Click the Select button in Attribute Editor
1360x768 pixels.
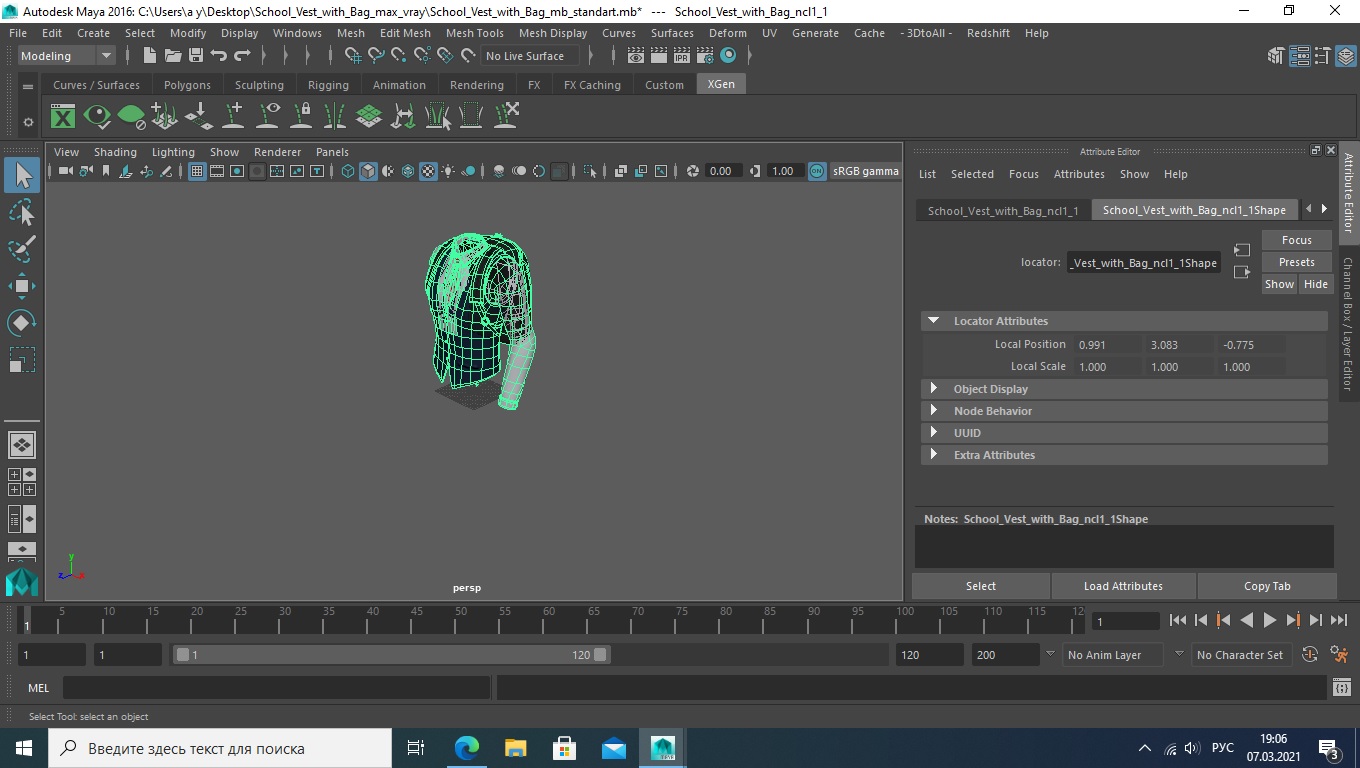[980, 586]
